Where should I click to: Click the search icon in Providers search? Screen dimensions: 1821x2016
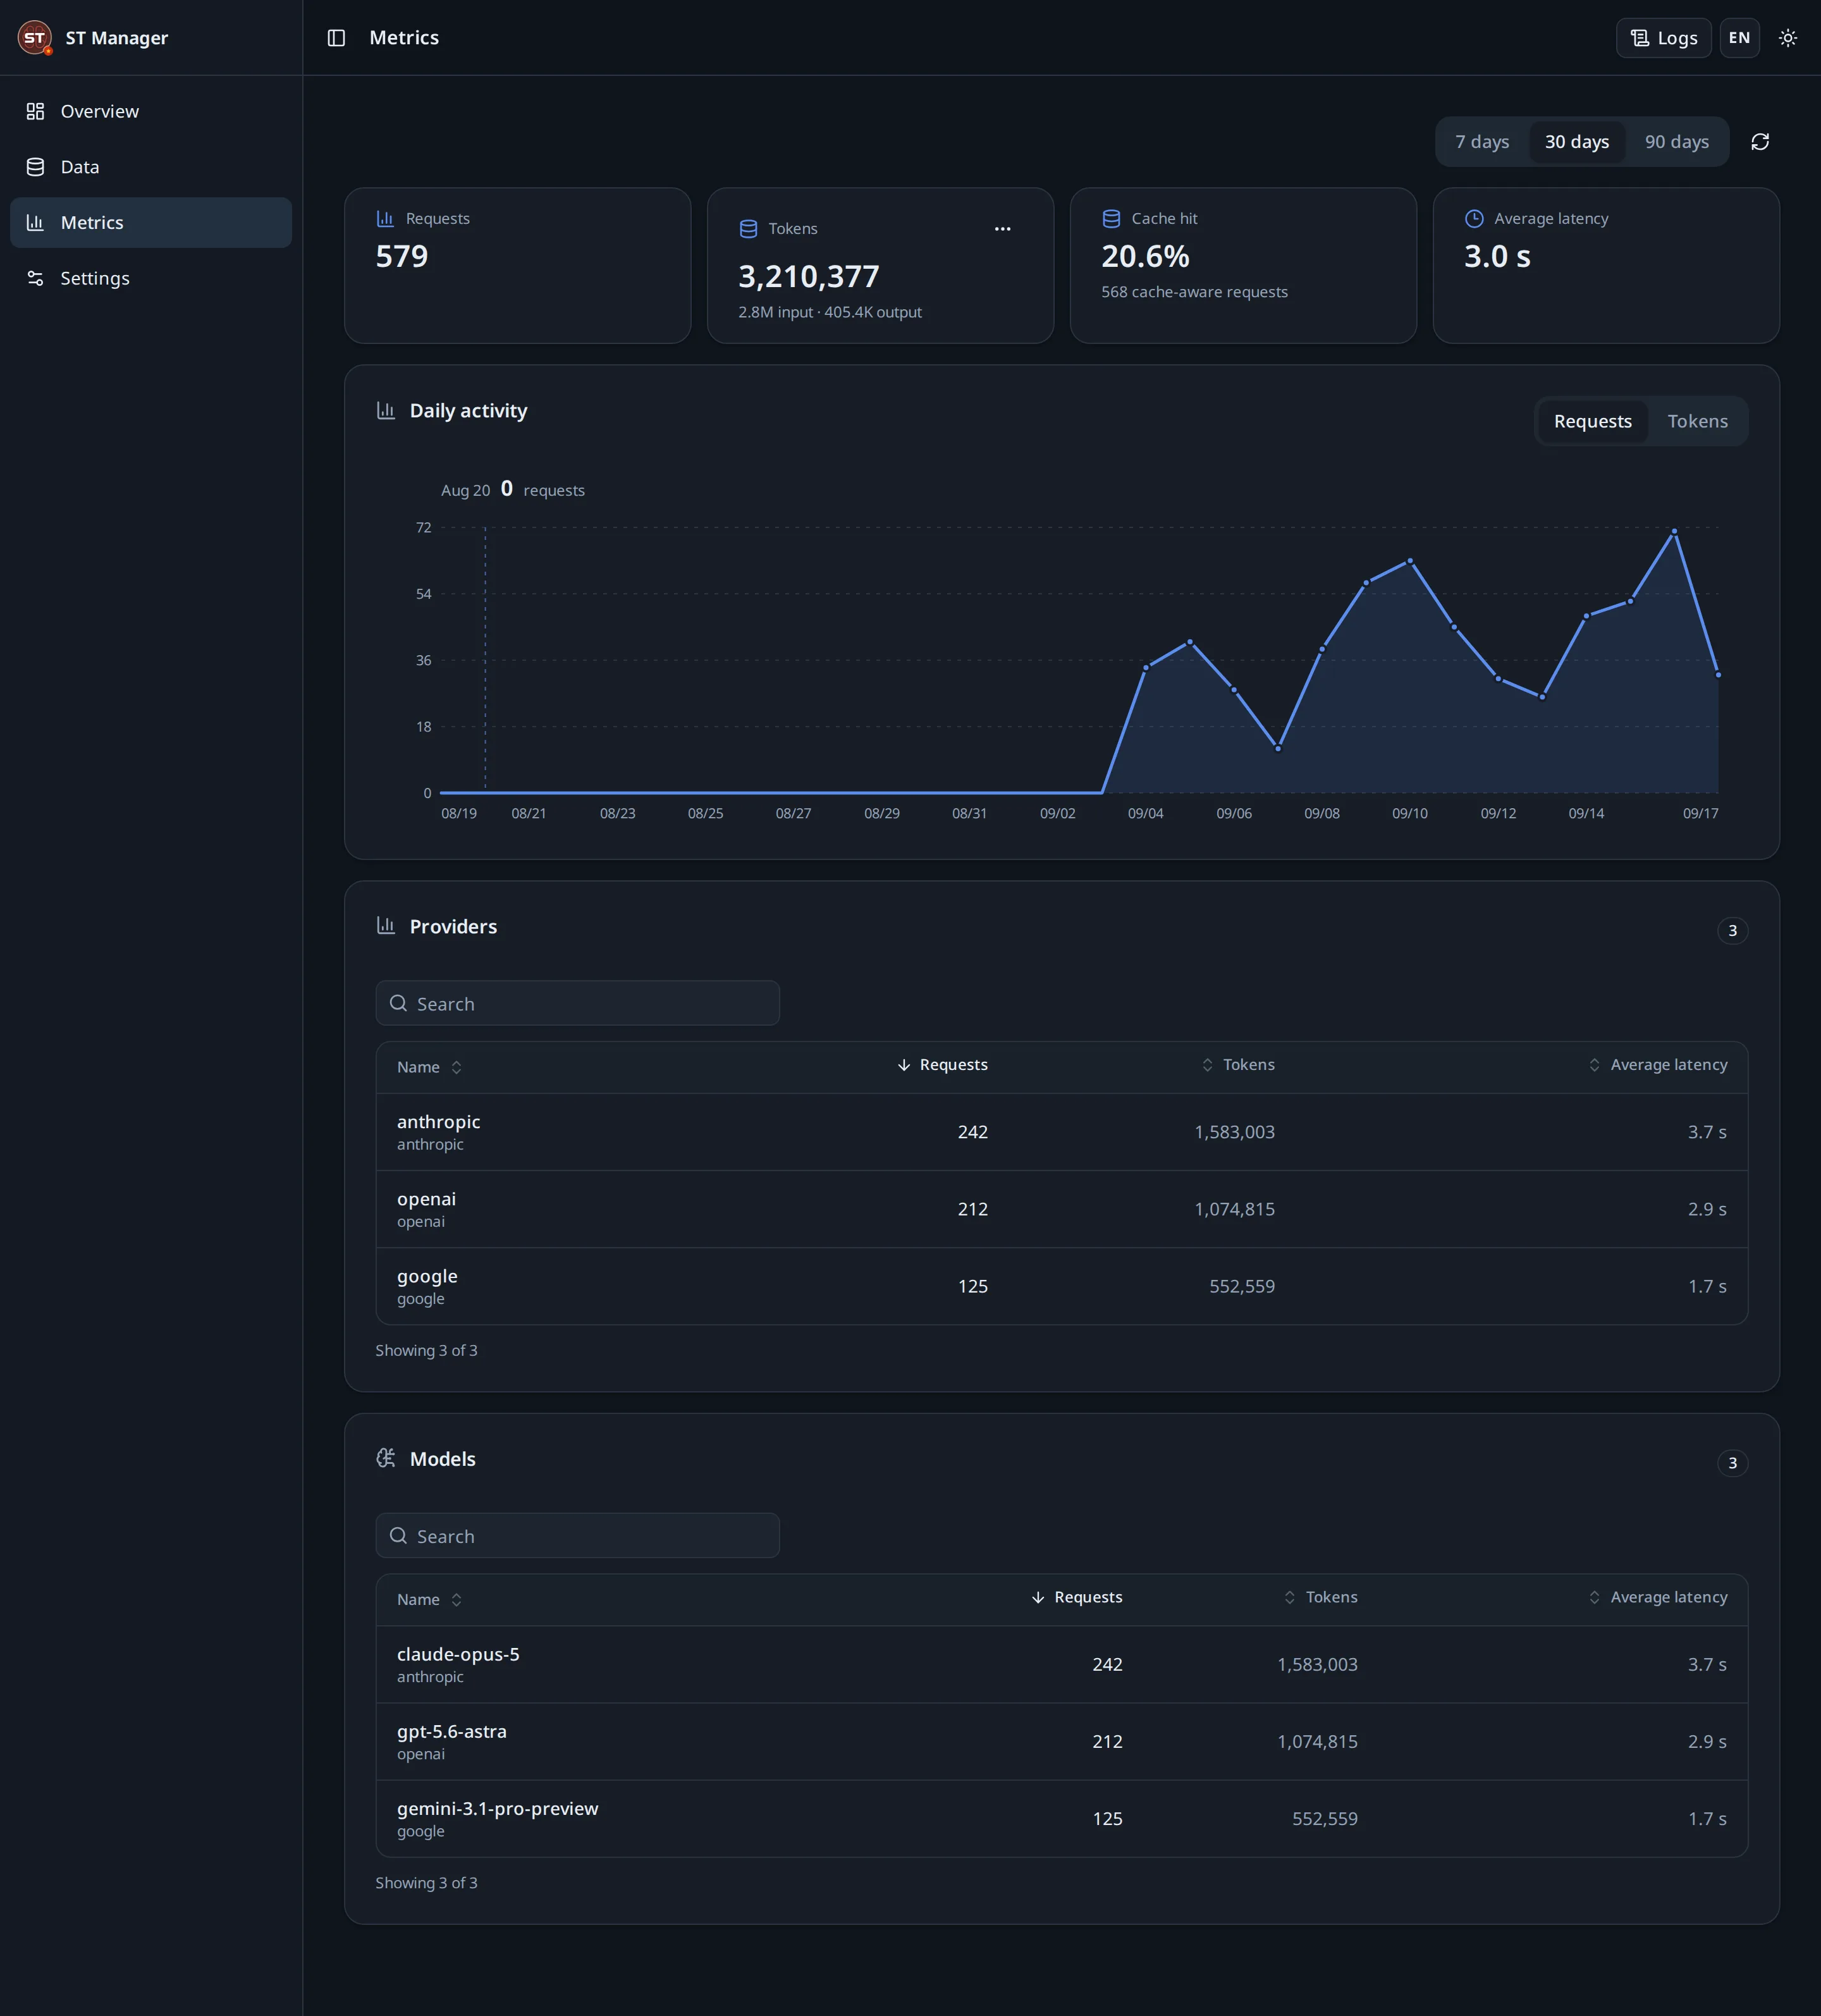[x=398, y=1003]
